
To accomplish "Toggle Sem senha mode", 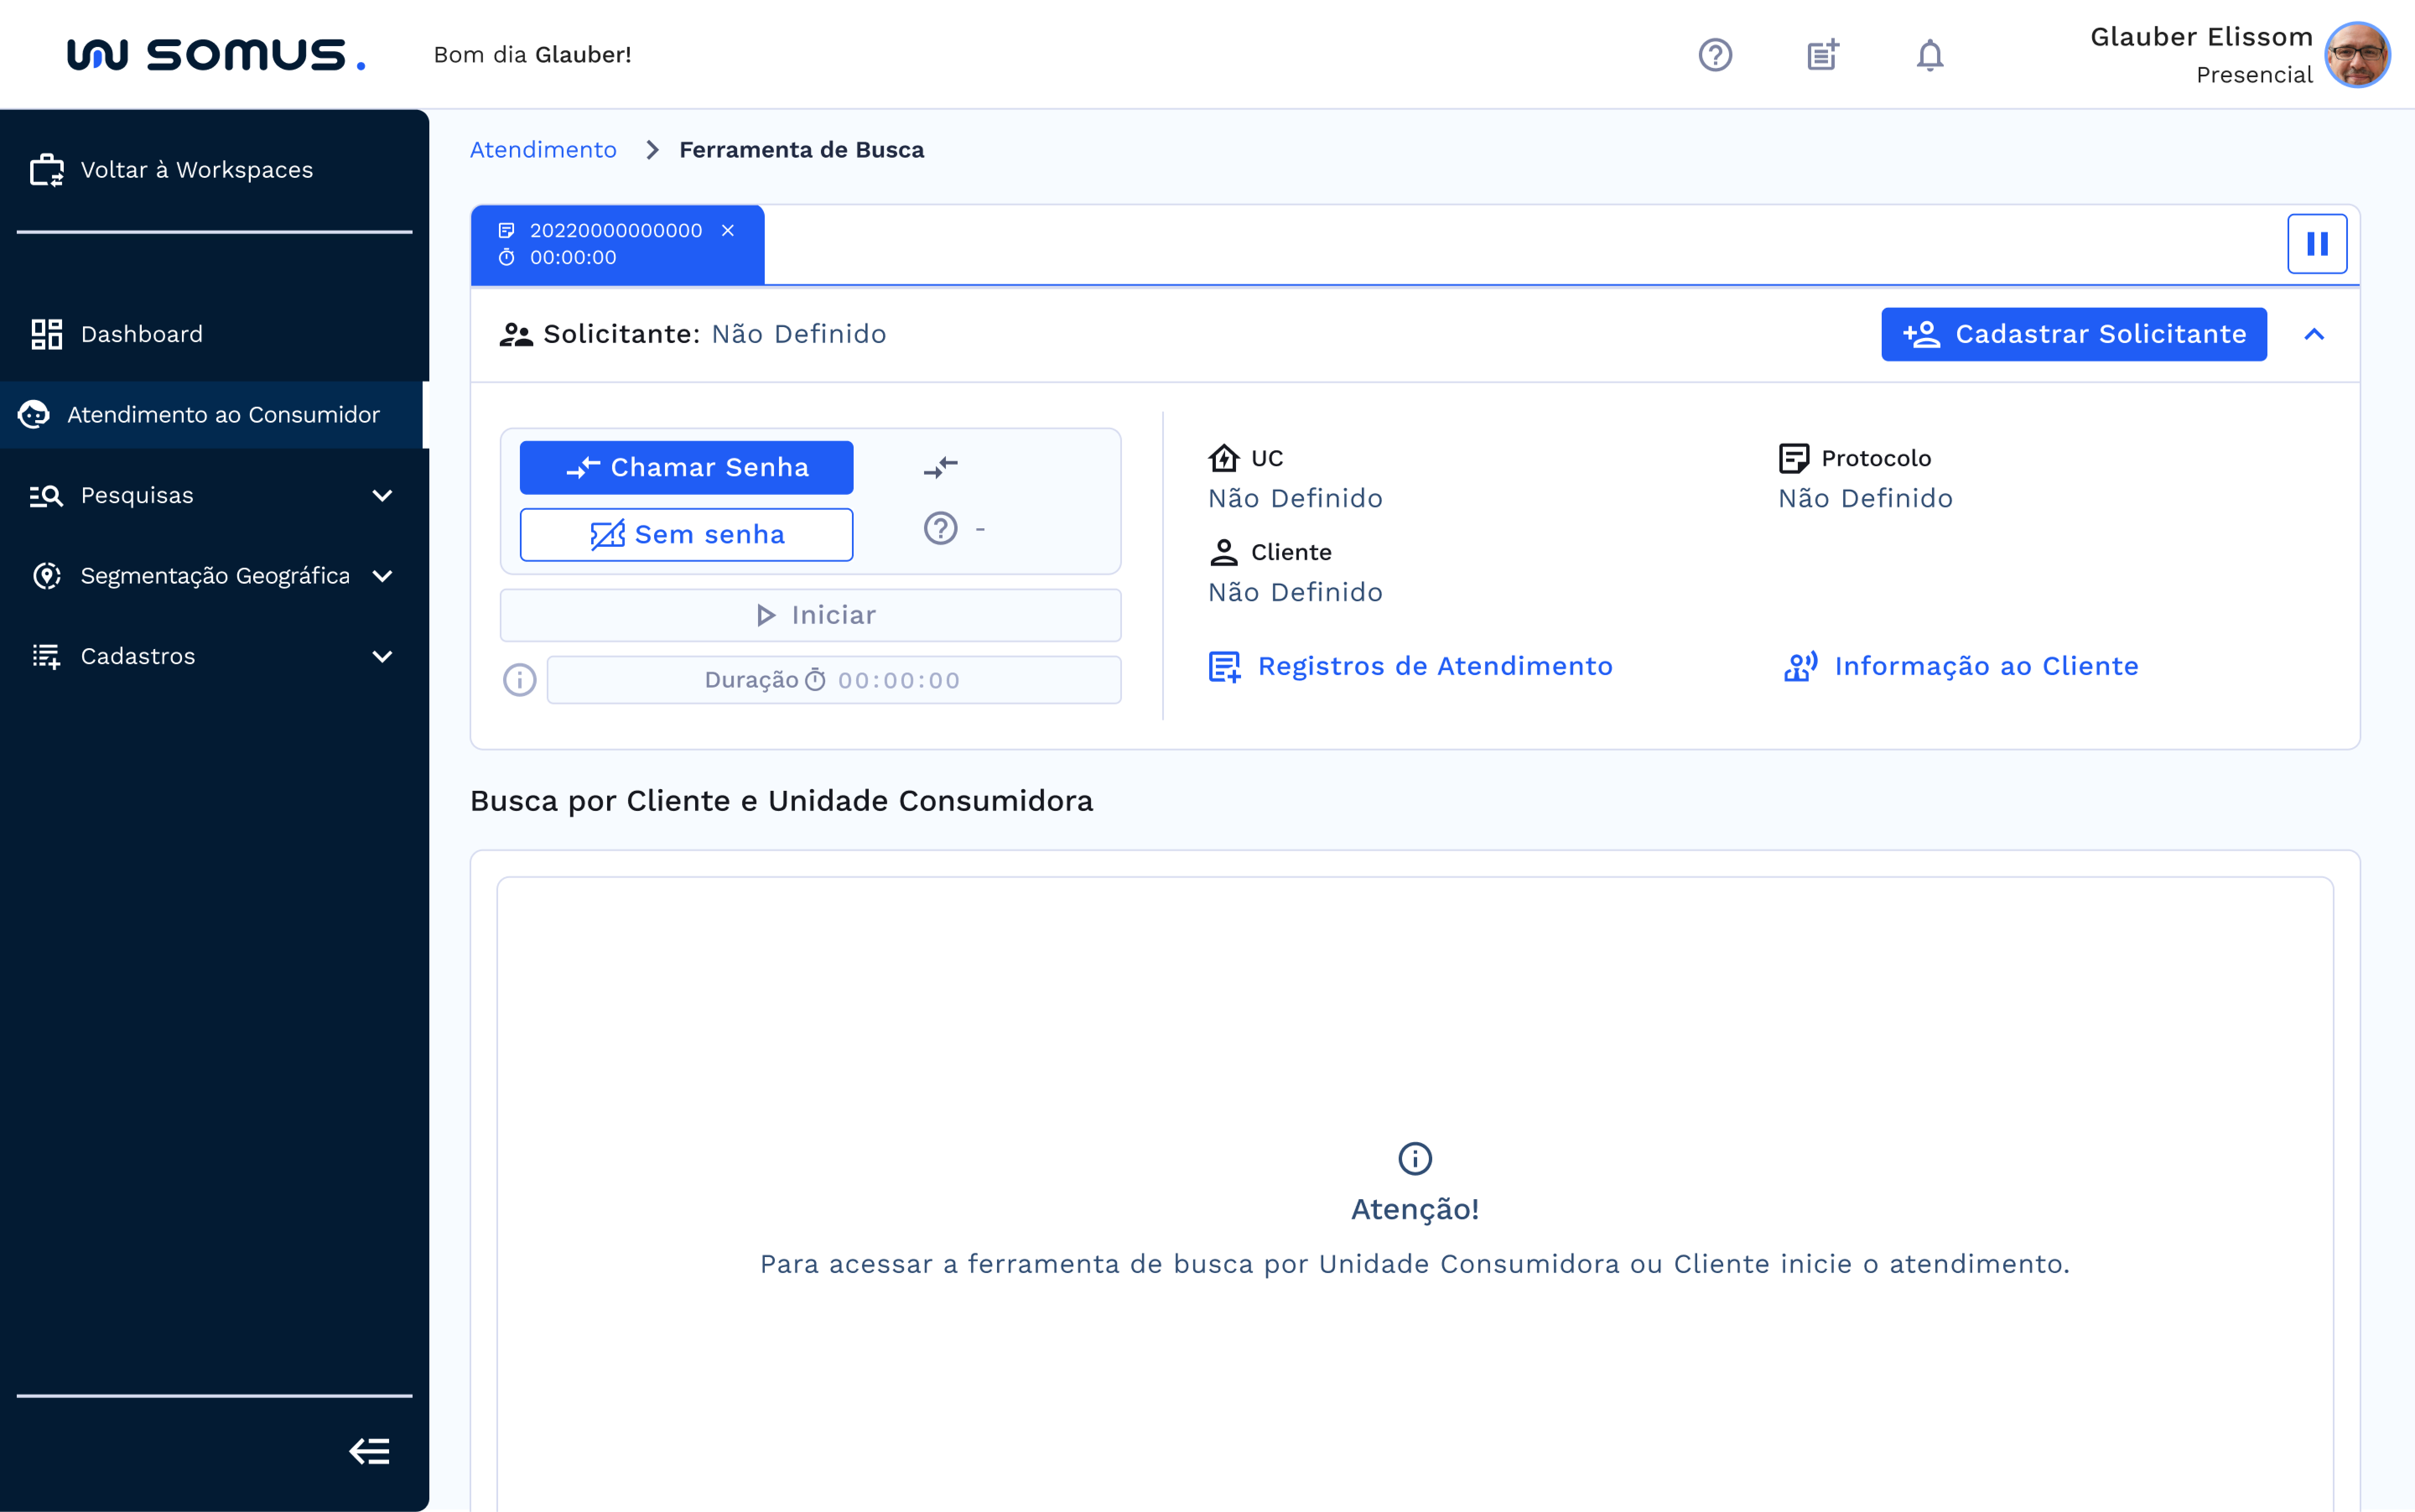I will point(686,534).
